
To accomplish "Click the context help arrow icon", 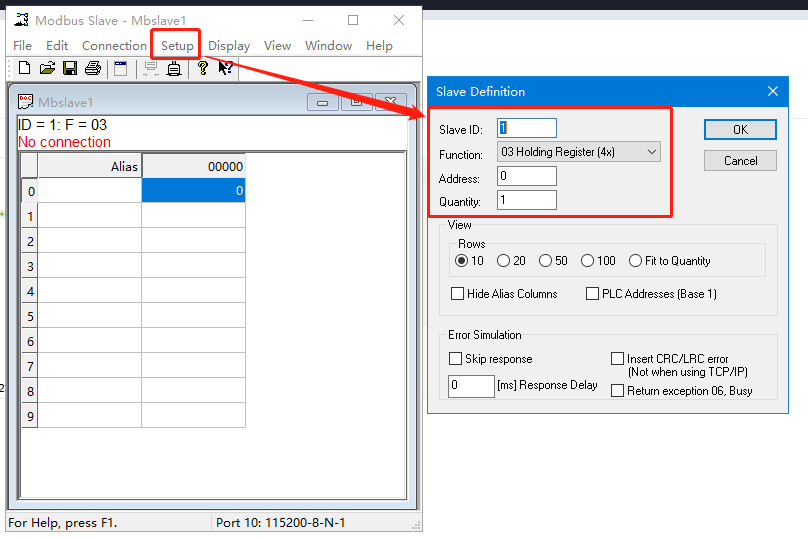I will click(226, 68).
